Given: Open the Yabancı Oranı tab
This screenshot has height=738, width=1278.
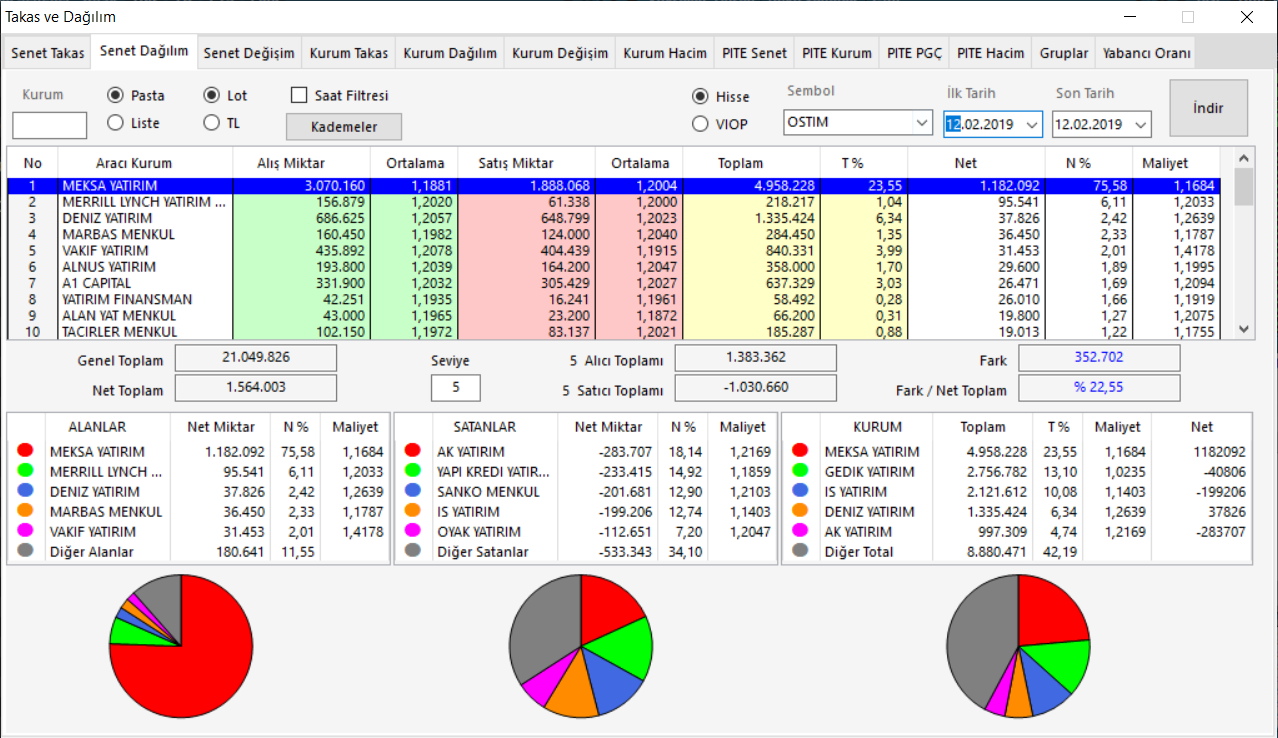Looking at the screenshot, I should point(1146,53).
